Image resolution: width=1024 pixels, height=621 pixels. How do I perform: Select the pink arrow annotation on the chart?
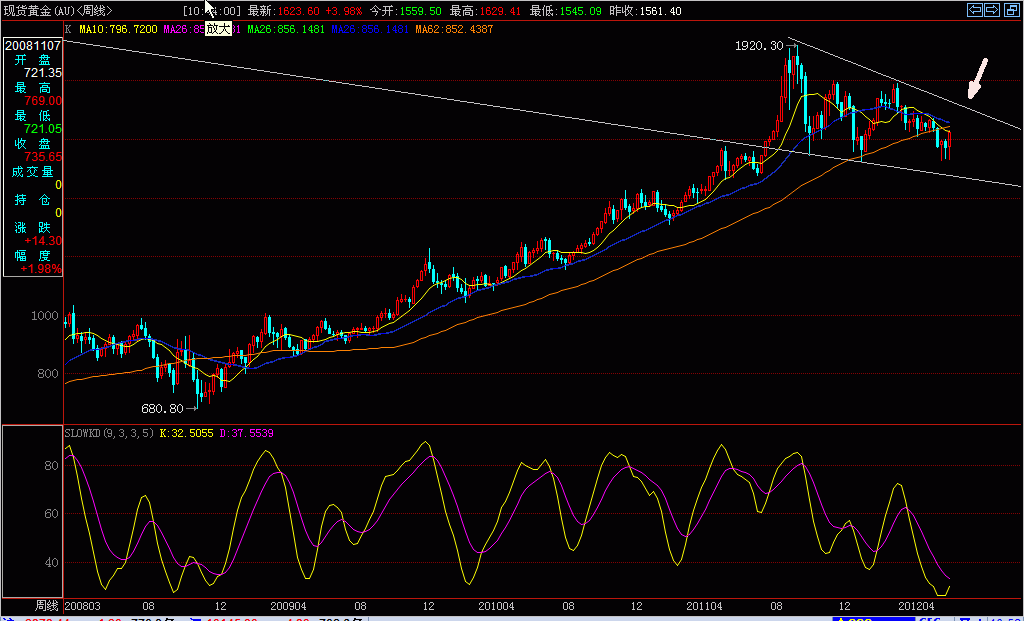(977, 79)
